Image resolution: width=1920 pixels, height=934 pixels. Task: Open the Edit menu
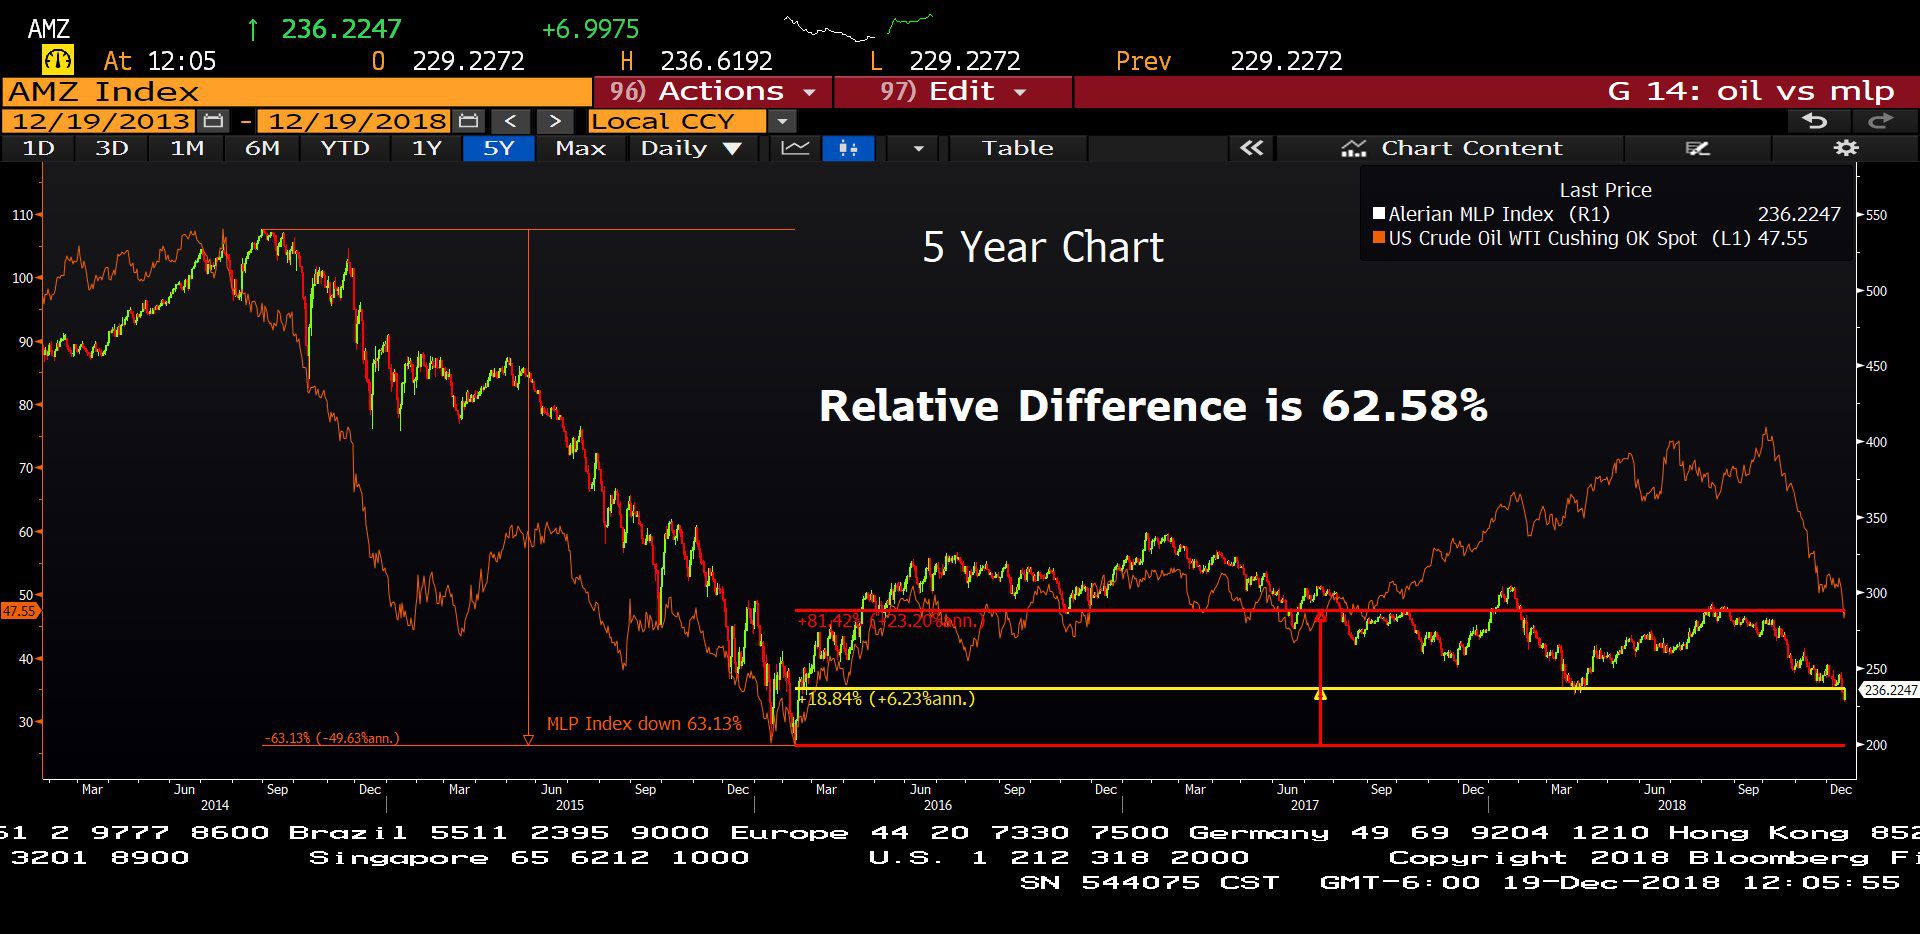pos(953,92)
